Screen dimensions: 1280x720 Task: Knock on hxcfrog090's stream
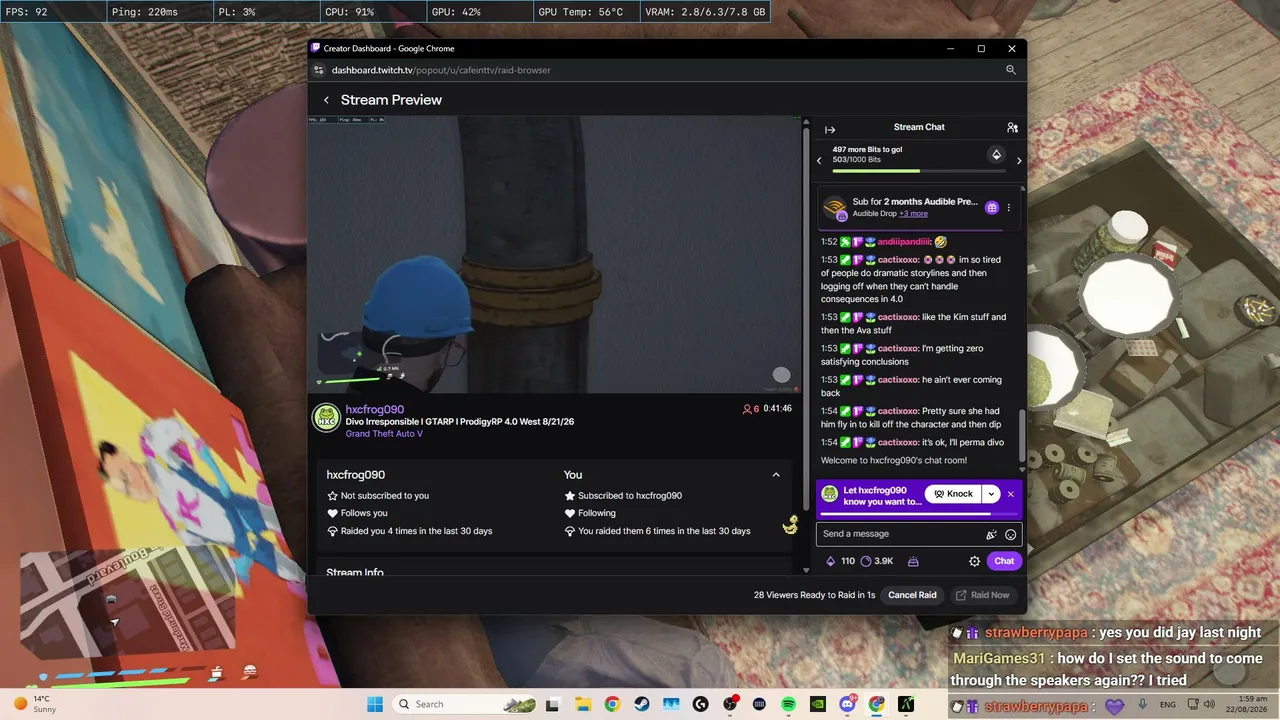(x=953, y=494)
